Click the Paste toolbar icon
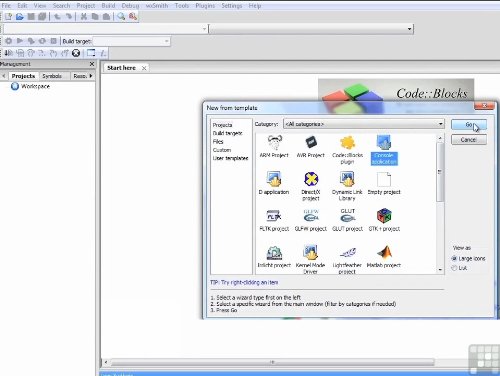Screen dimensions: 500x376 [106, 16]
